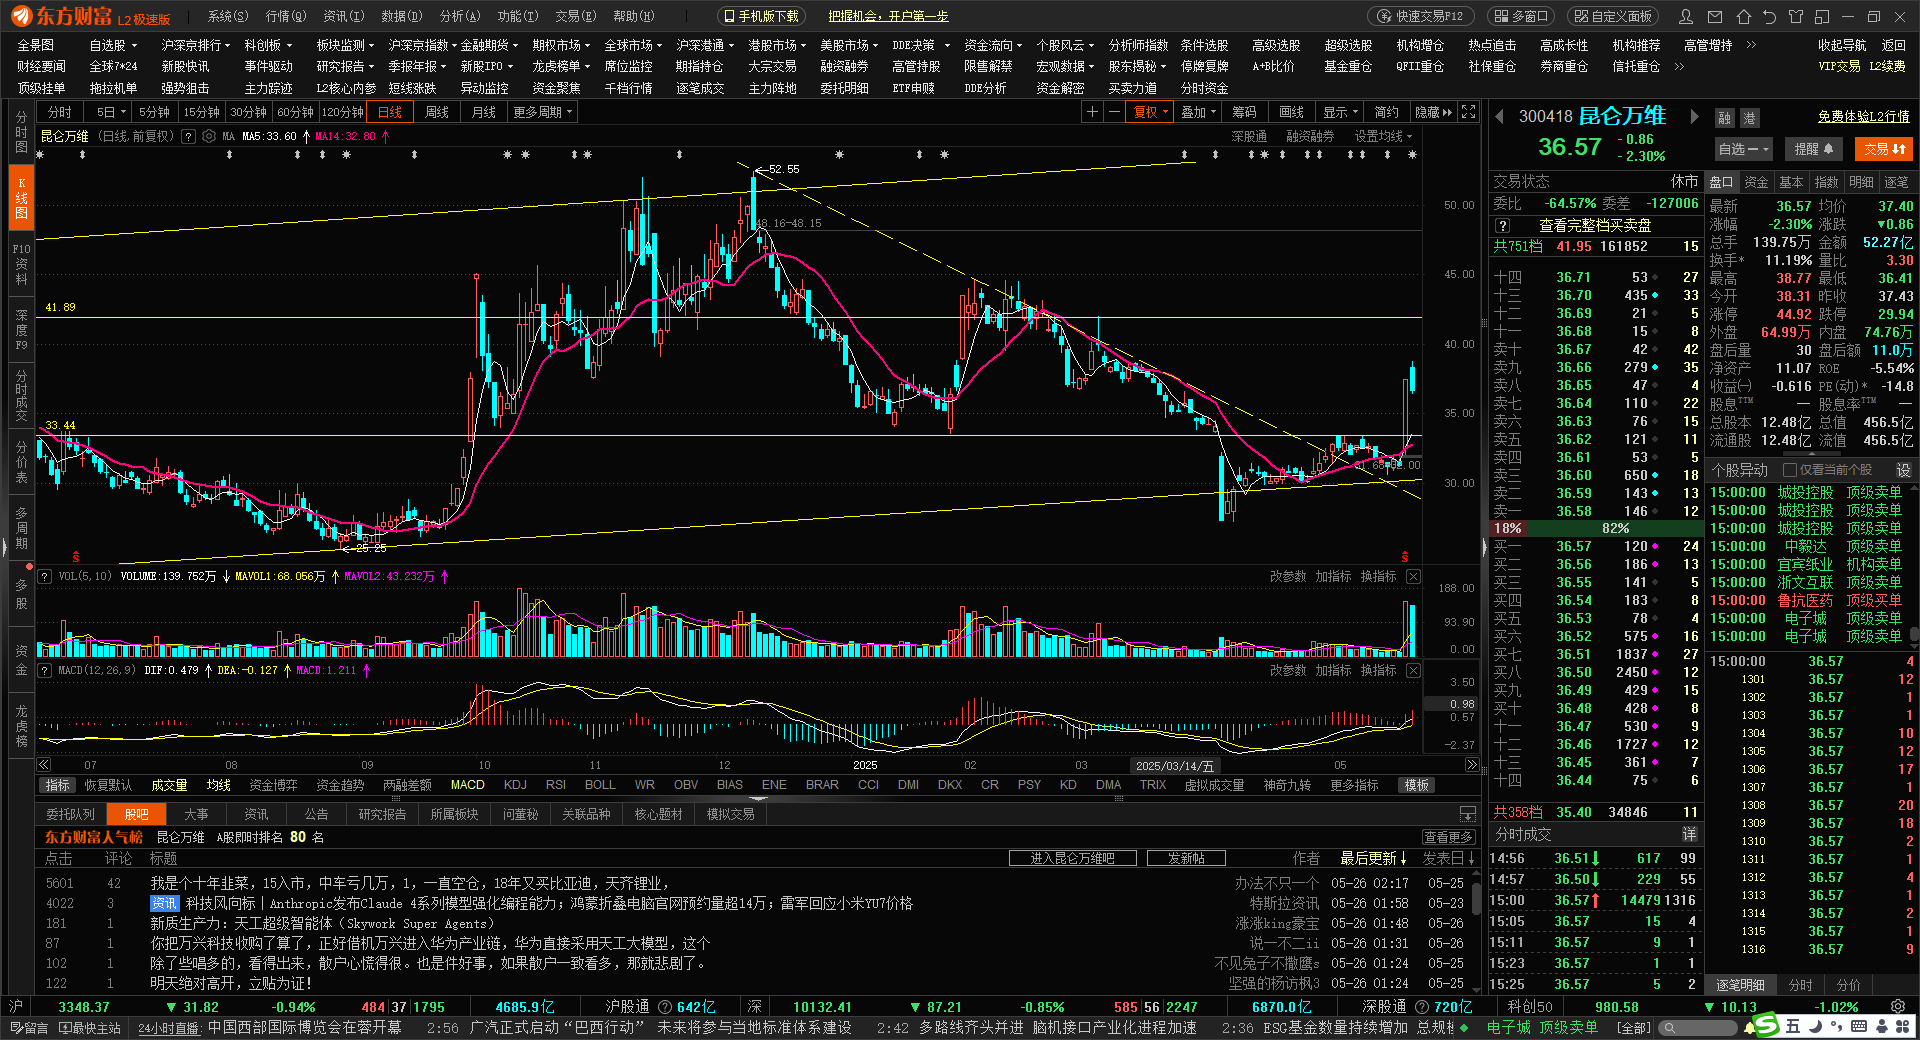Open 免费体验L2行情 link
1920x1040 pixels.
click(x=1863, y=117)
